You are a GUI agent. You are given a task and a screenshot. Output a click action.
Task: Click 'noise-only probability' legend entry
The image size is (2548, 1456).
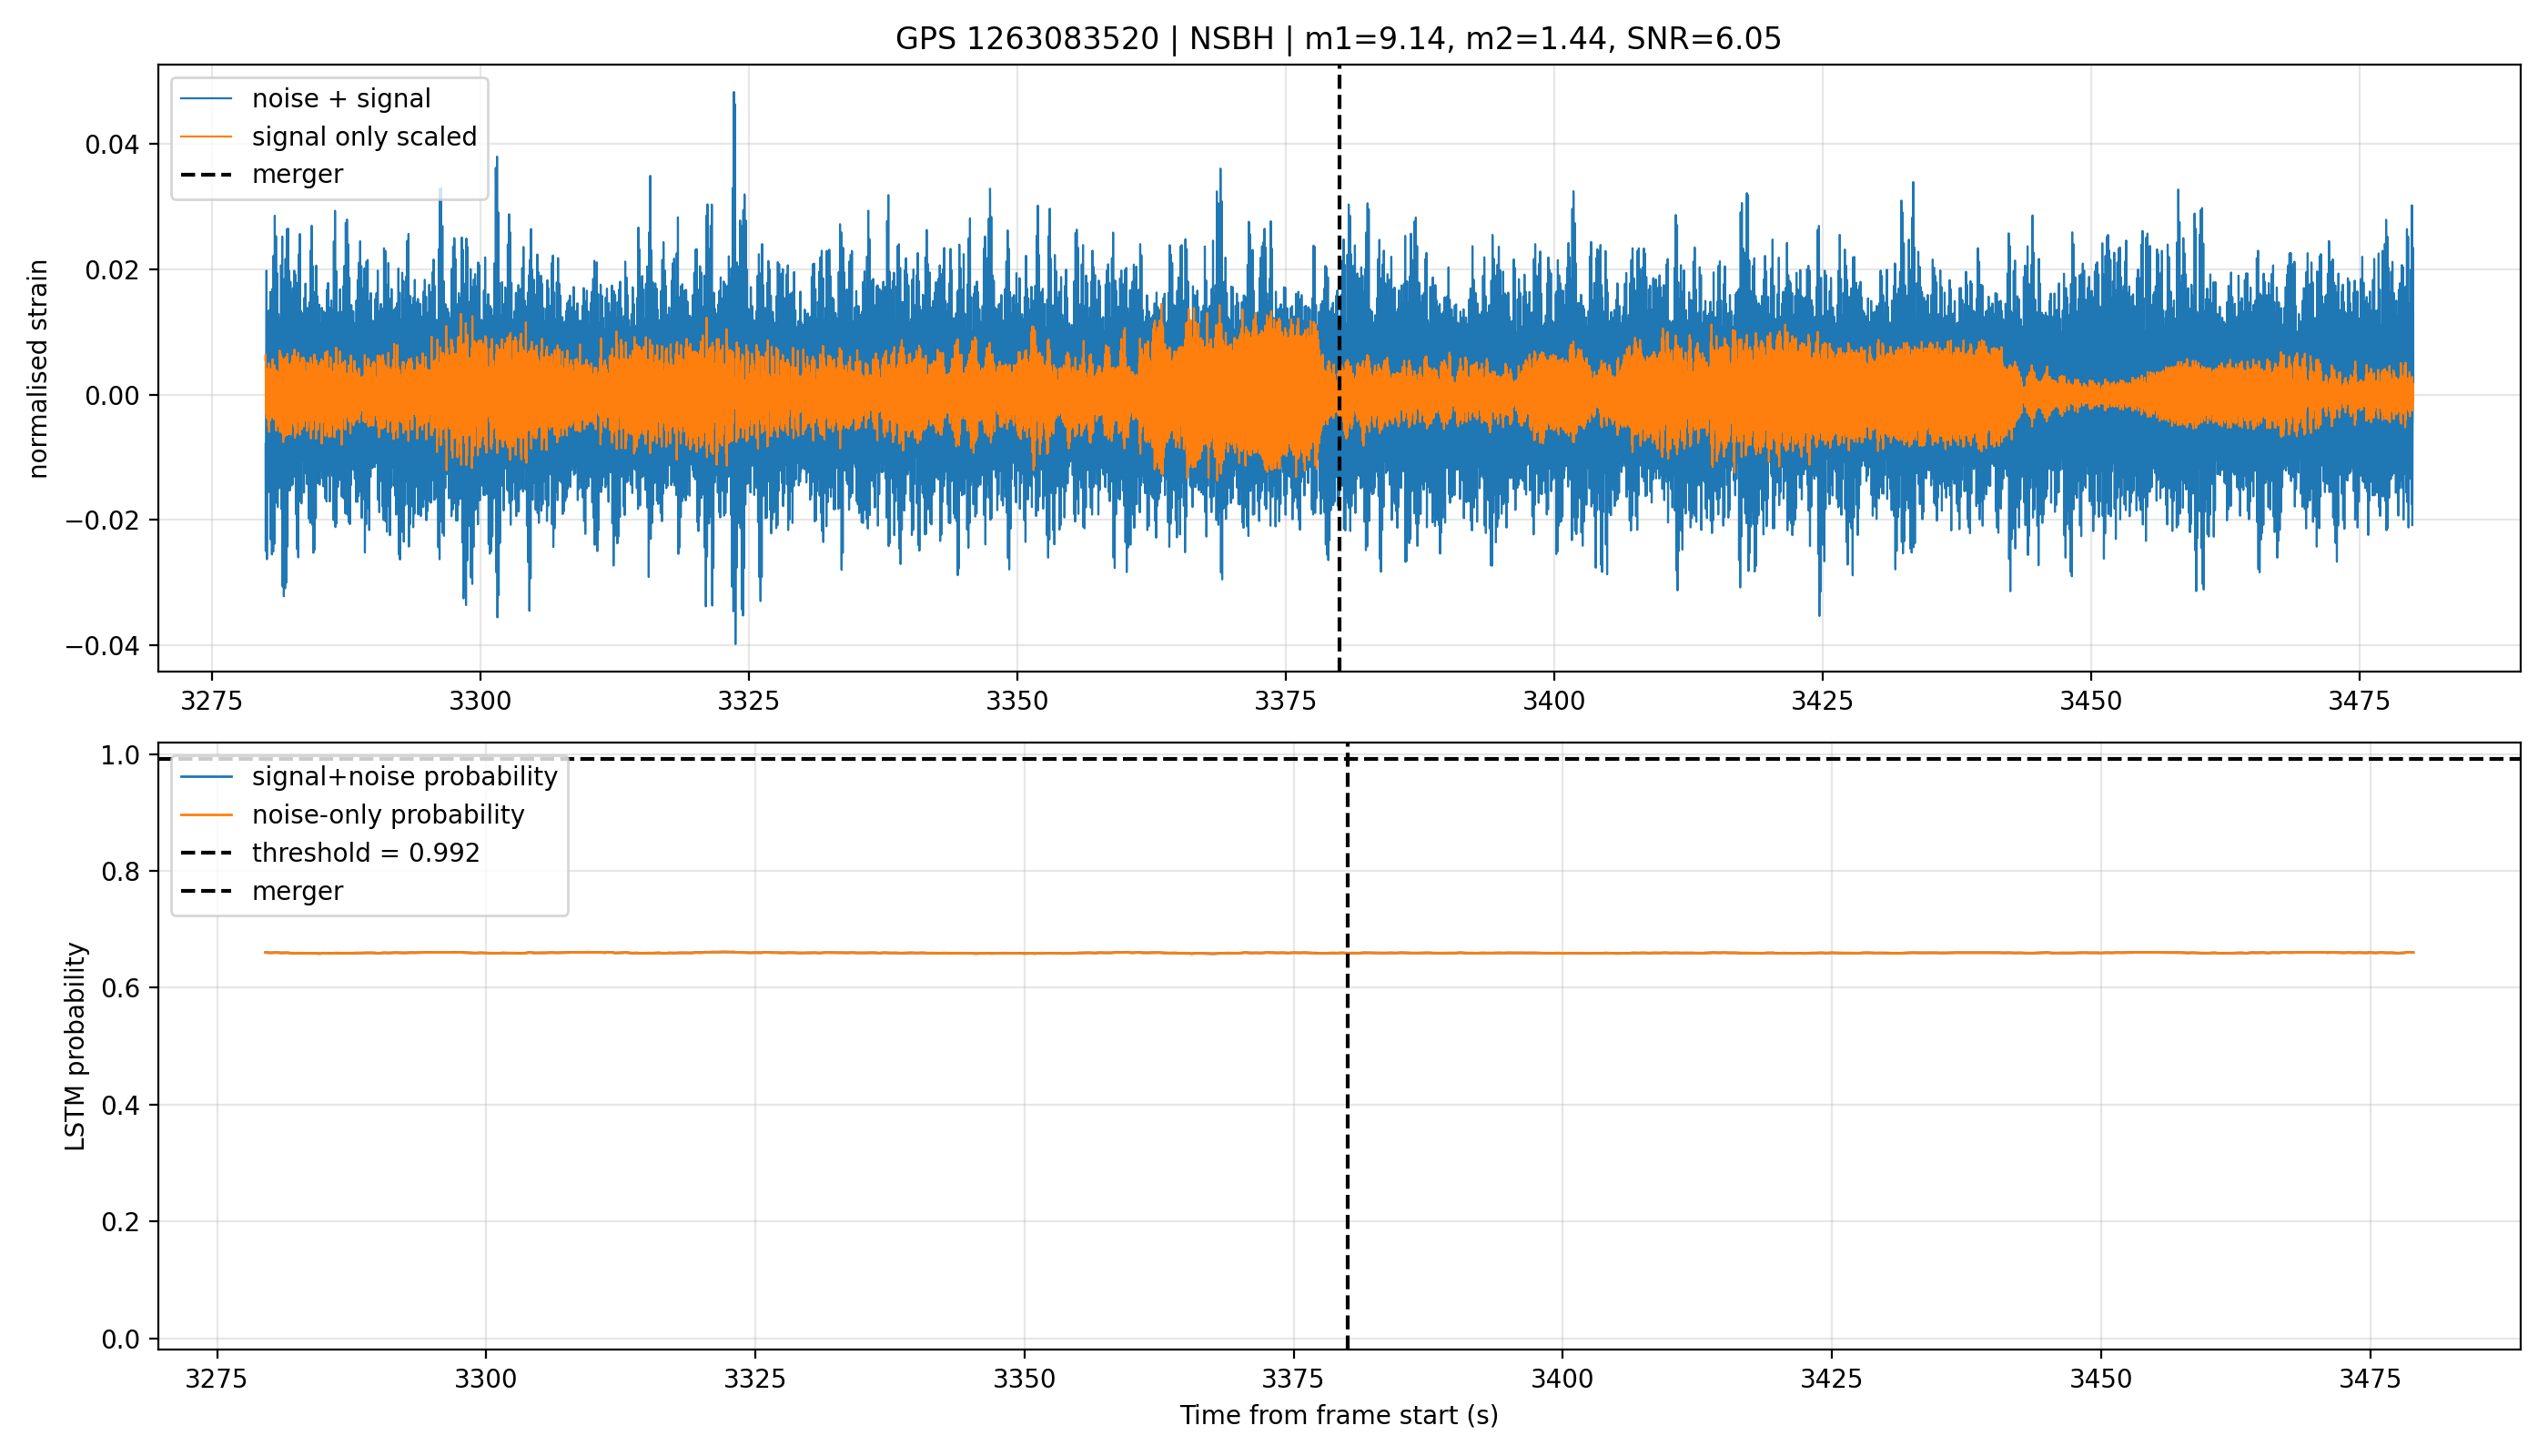[388, 815]
